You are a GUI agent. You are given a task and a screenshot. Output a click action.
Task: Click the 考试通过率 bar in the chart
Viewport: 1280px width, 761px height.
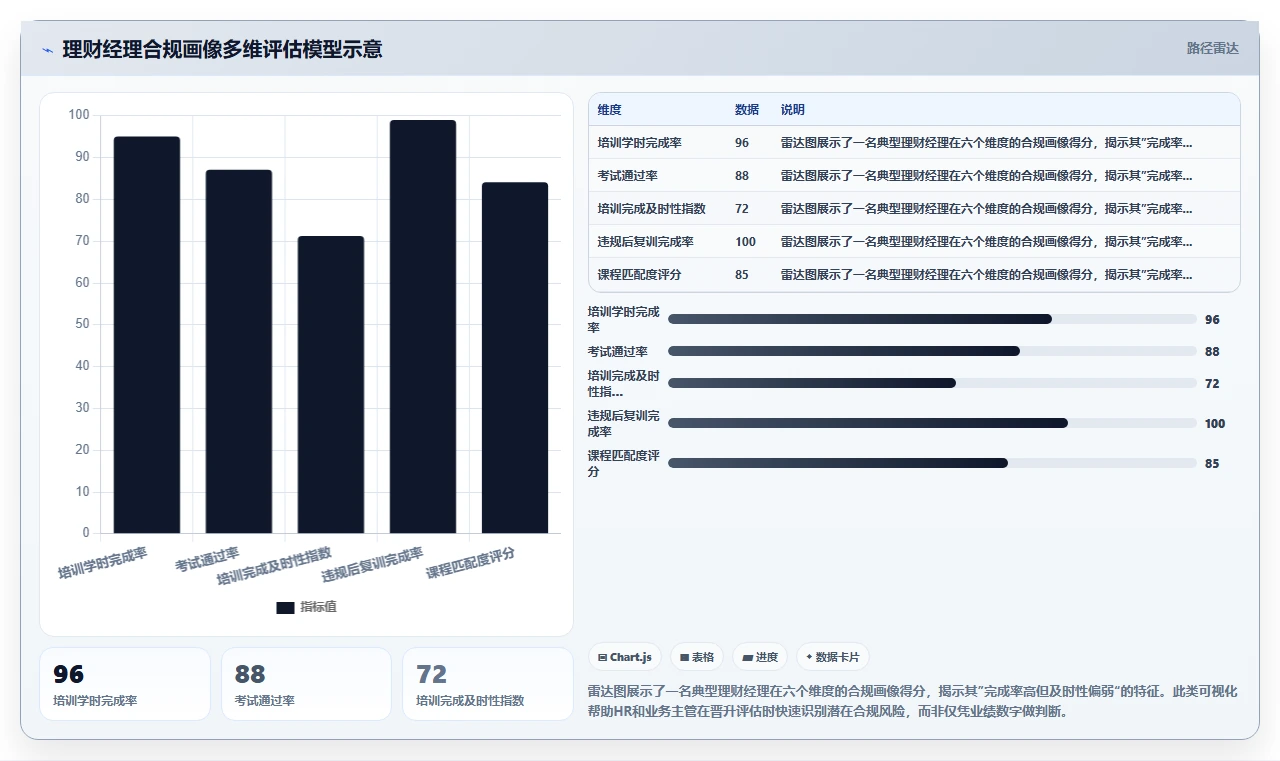click(x=239, y=352)
